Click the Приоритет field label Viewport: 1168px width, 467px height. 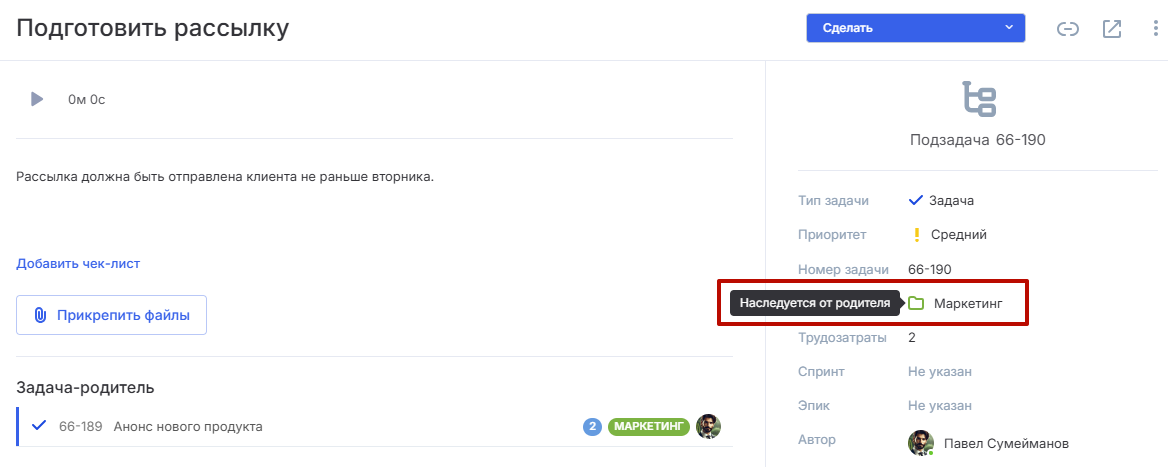pos(832,235)
